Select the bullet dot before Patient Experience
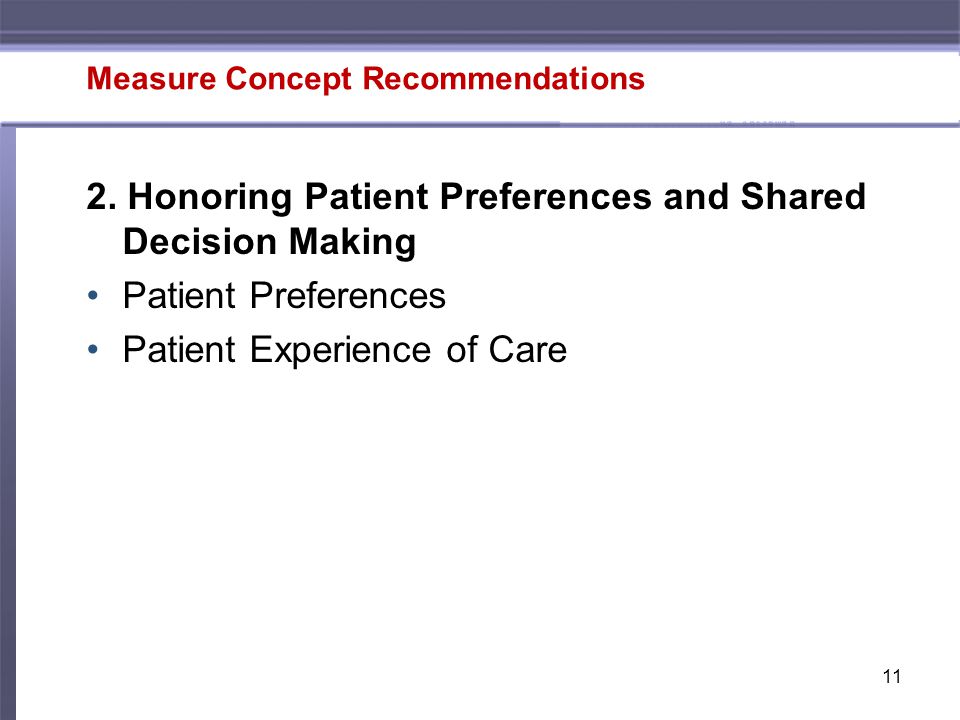 93,350
